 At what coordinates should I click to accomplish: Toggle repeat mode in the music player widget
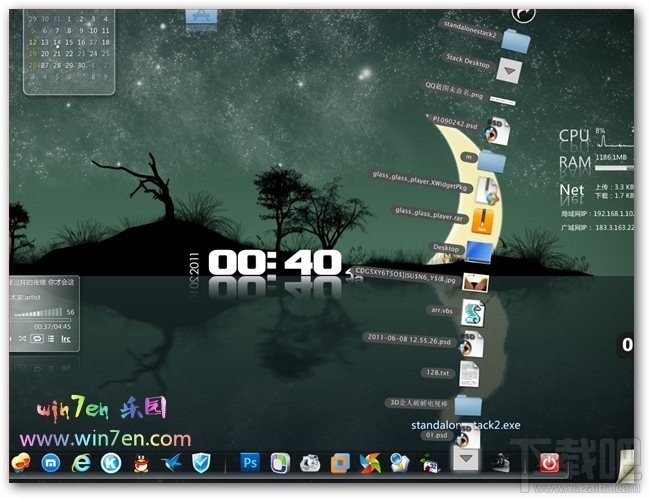point(37,339)
